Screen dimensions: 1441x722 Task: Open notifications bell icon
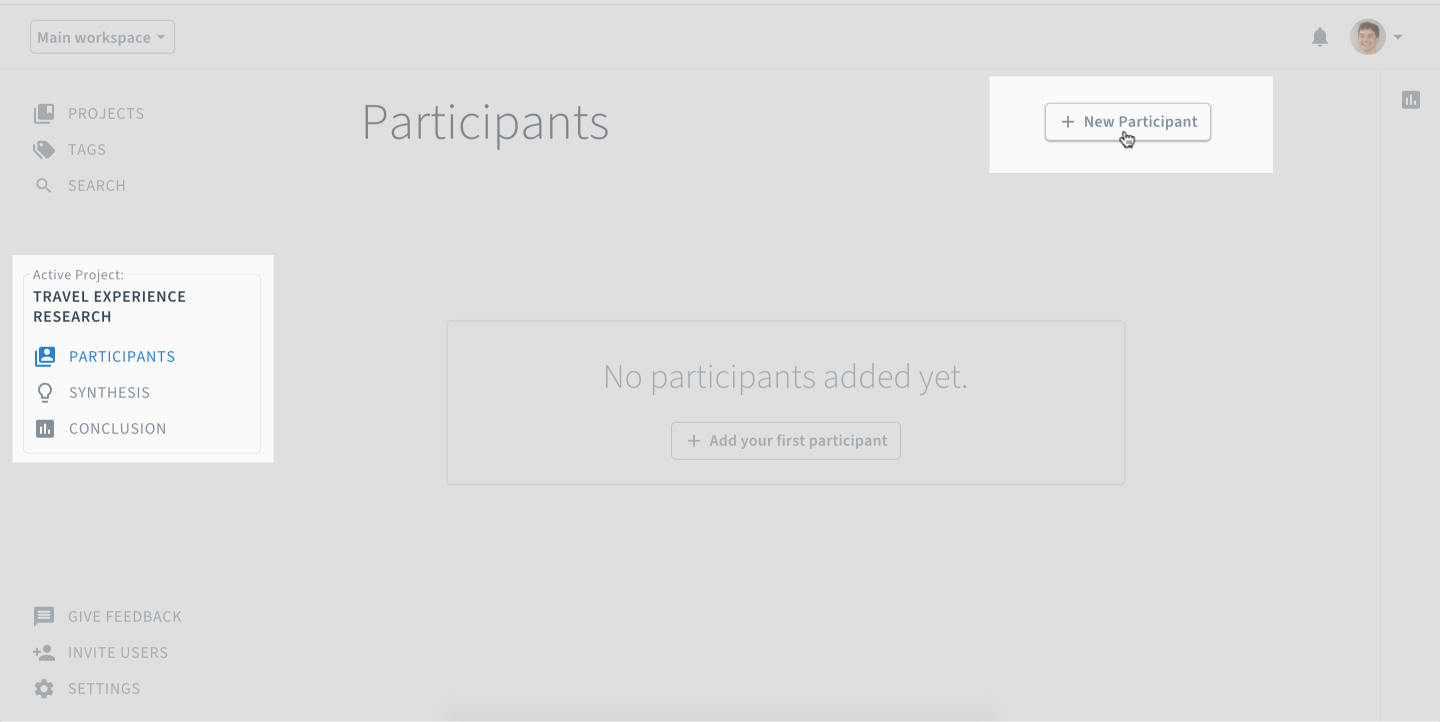1320,38
